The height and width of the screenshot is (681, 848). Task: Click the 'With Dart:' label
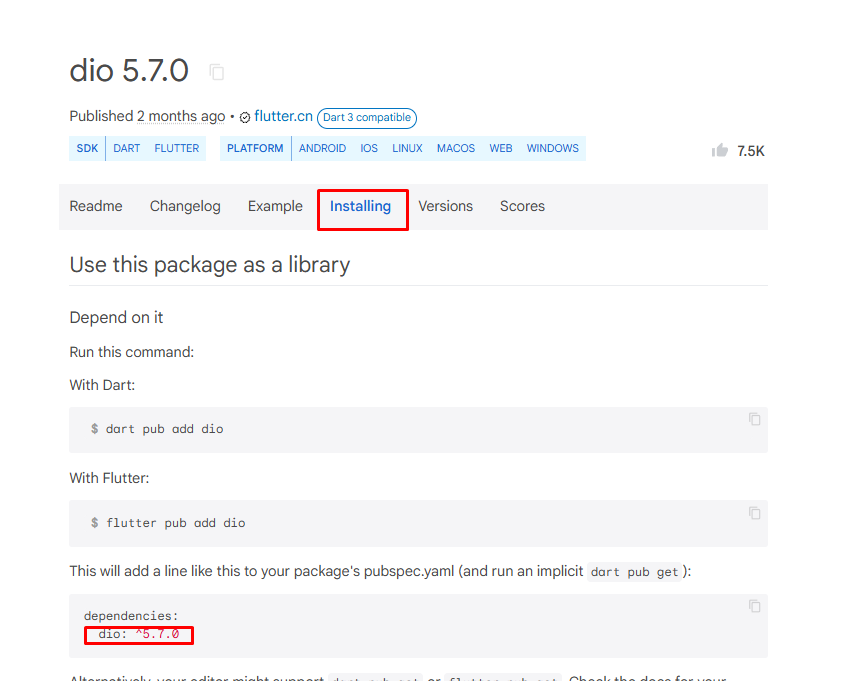[102, 385]
